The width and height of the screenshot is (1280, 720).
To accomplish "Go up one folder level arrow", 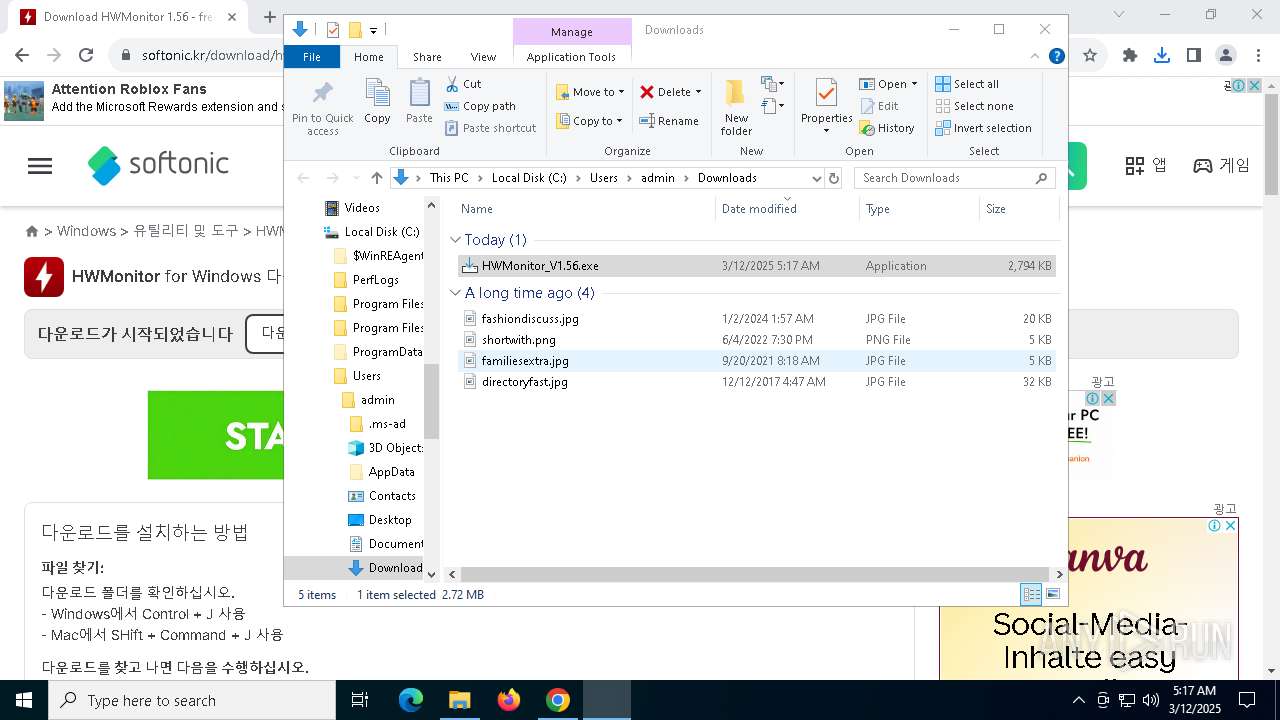I will pos(377,178).
